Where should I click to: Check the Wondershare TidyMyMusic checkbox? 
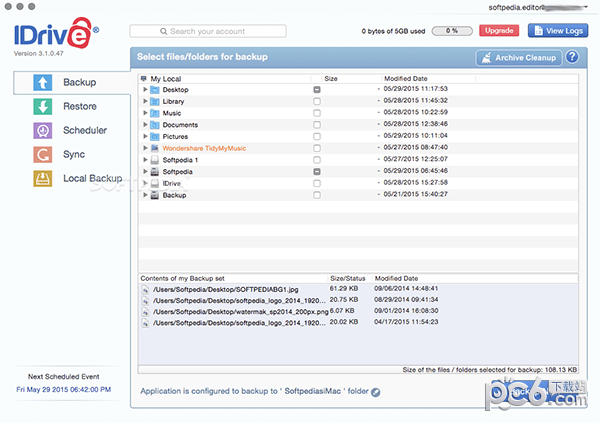317,148
